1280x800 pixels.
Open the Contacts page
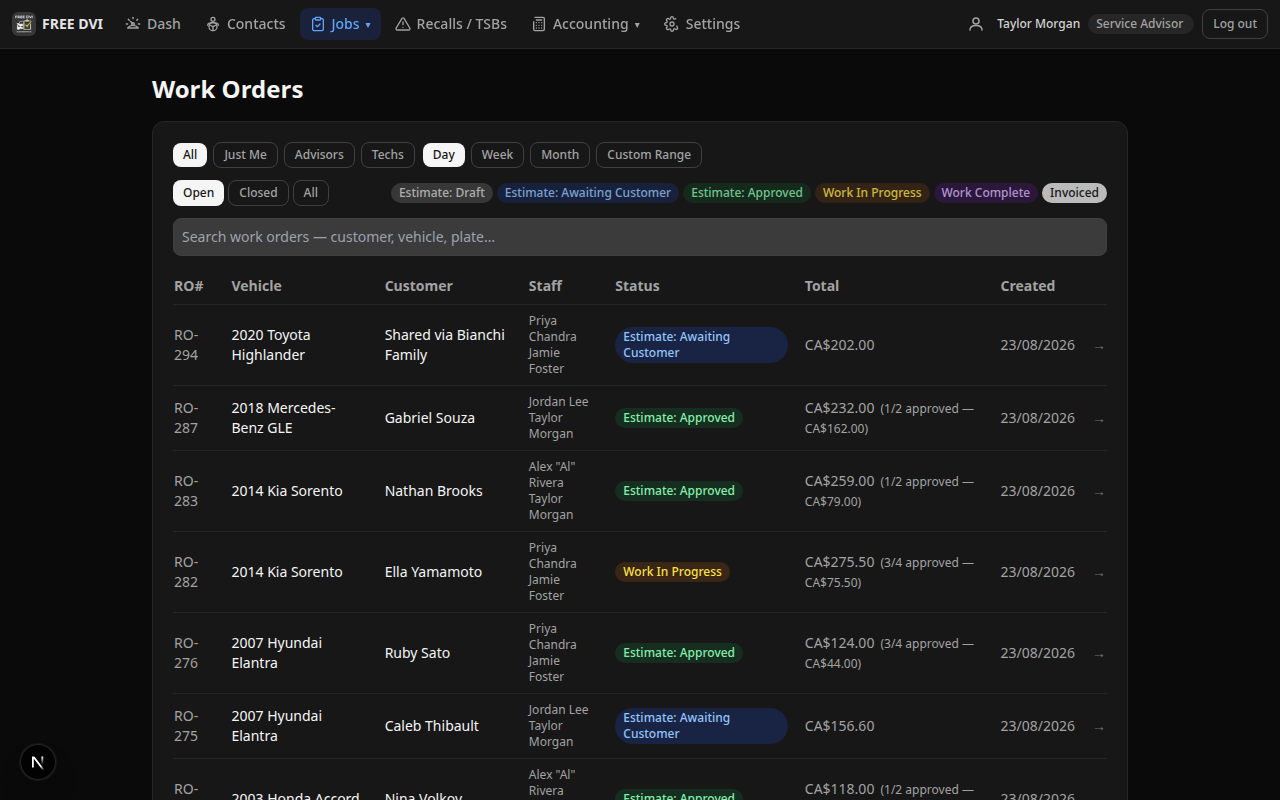point(245,24)
